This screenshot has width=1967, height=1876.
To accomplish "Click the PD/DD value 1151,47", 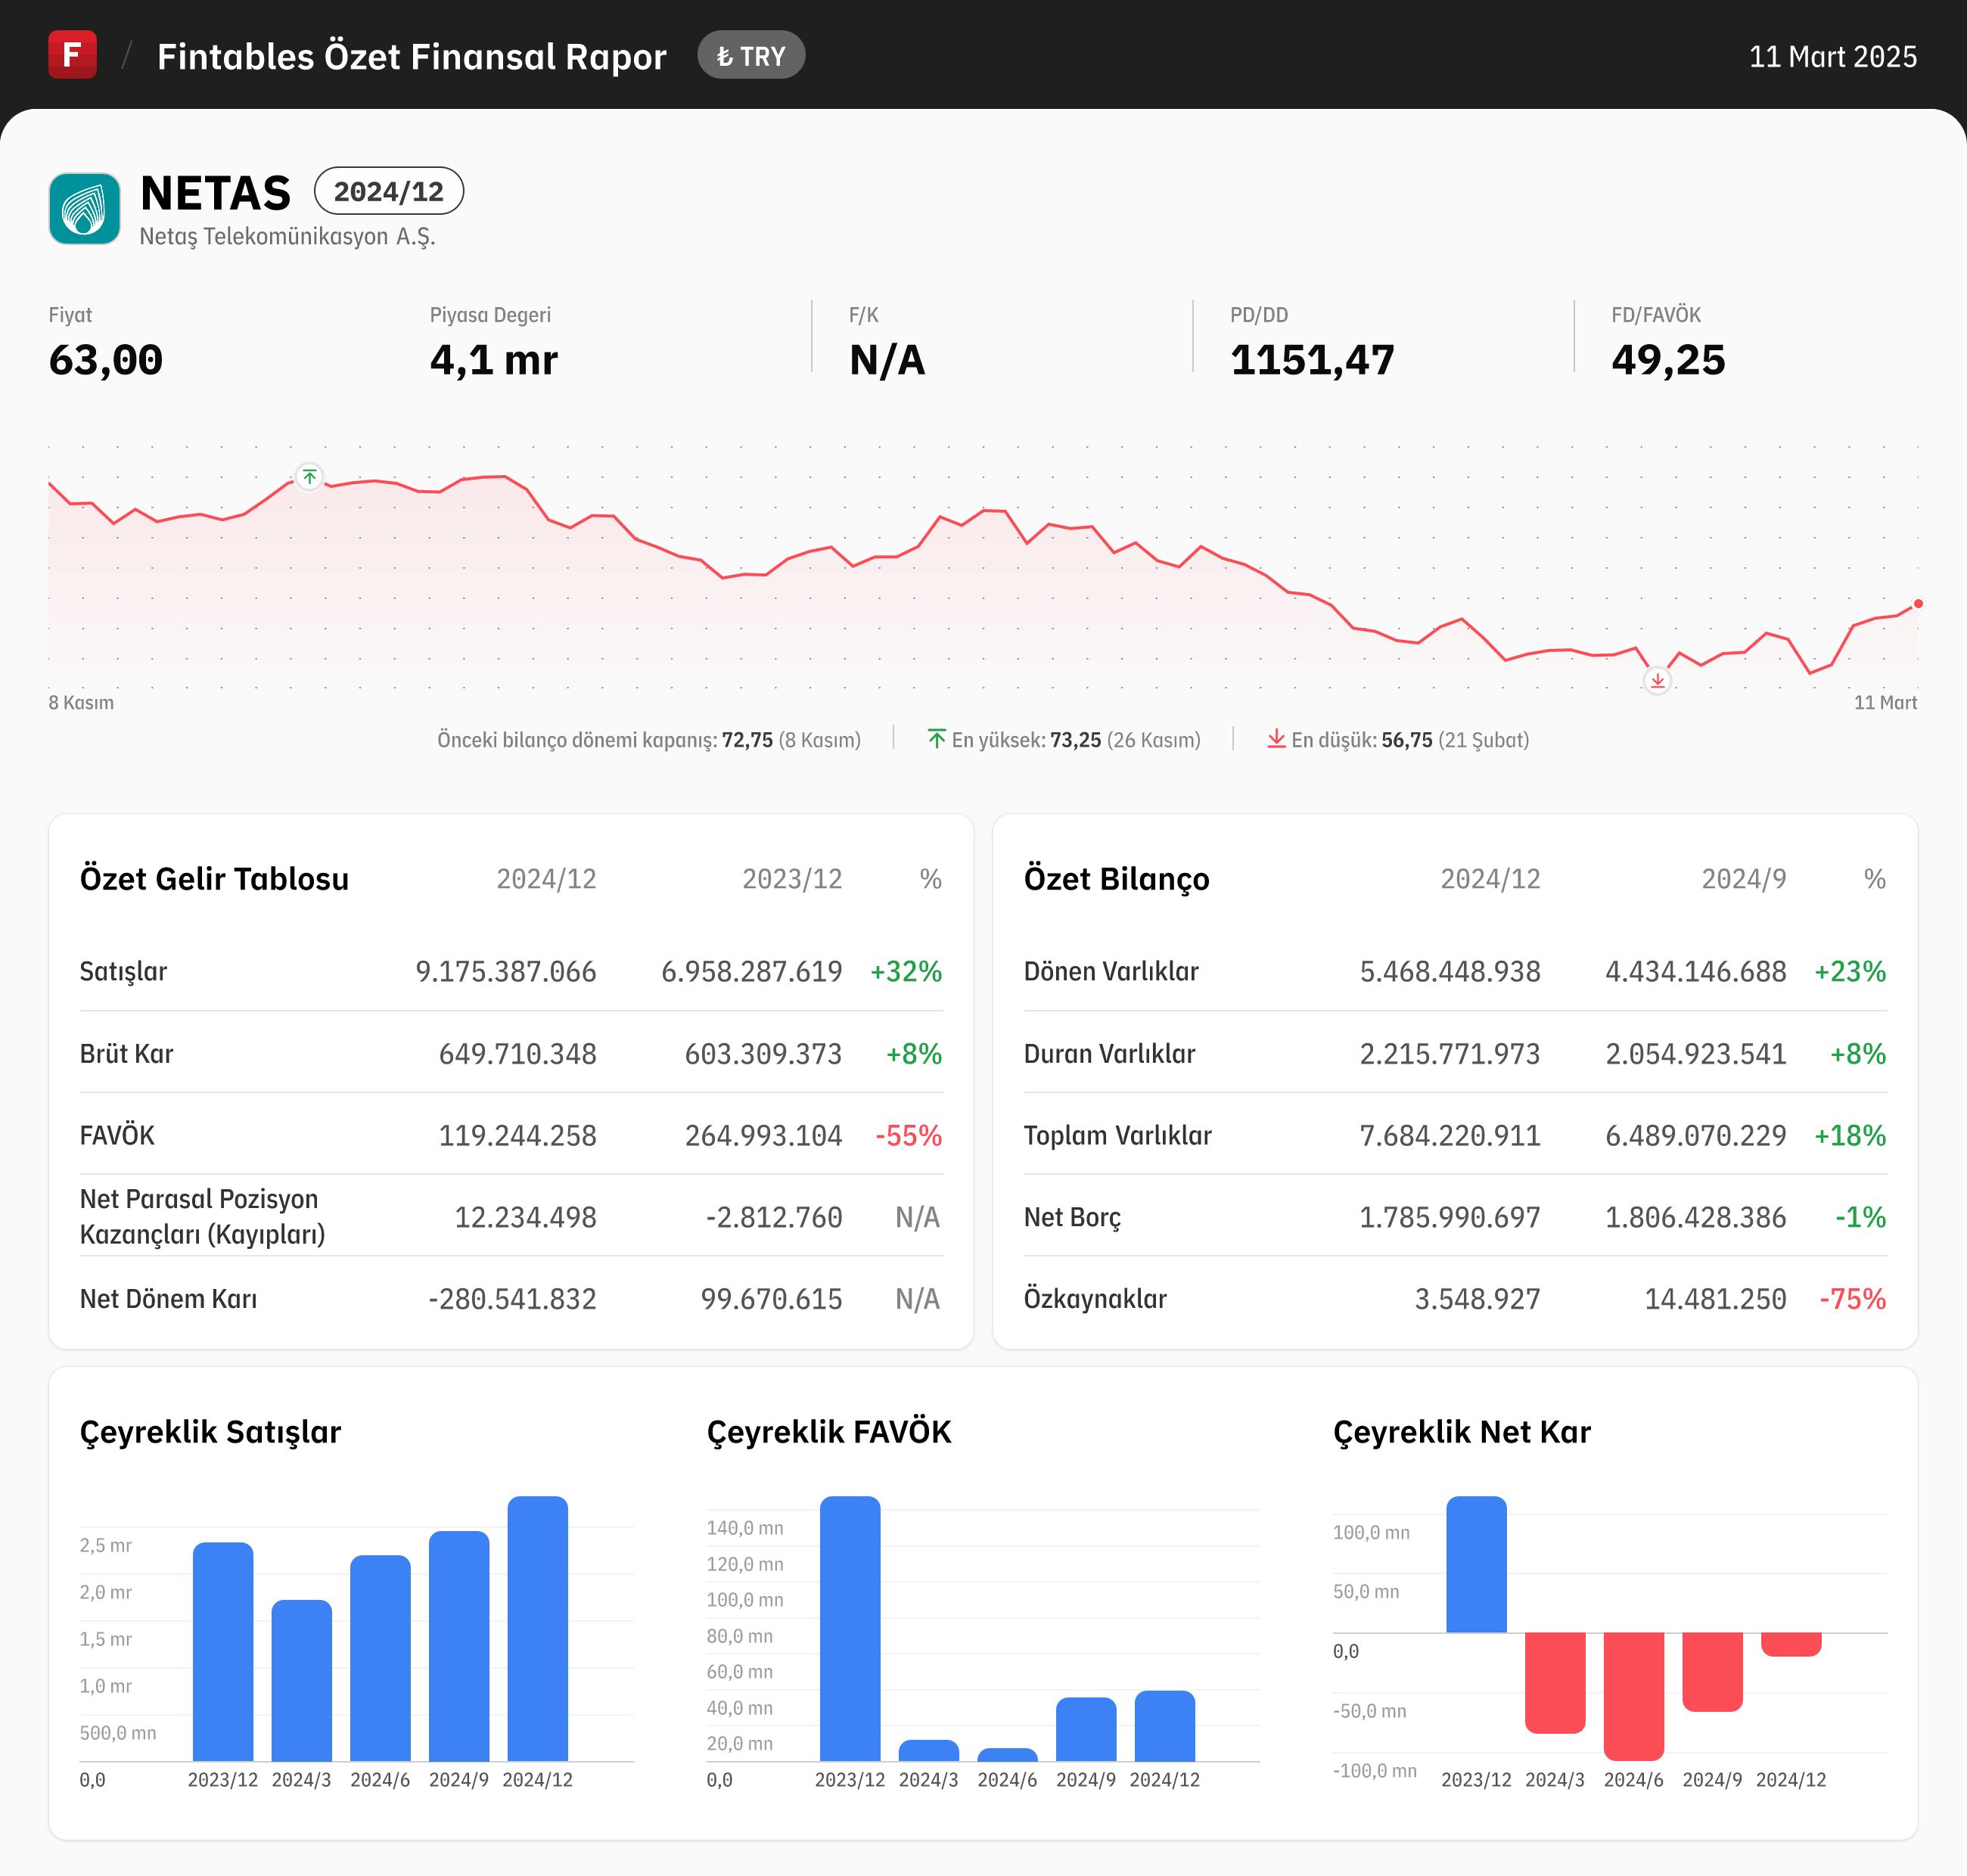I will (1312, 360).
